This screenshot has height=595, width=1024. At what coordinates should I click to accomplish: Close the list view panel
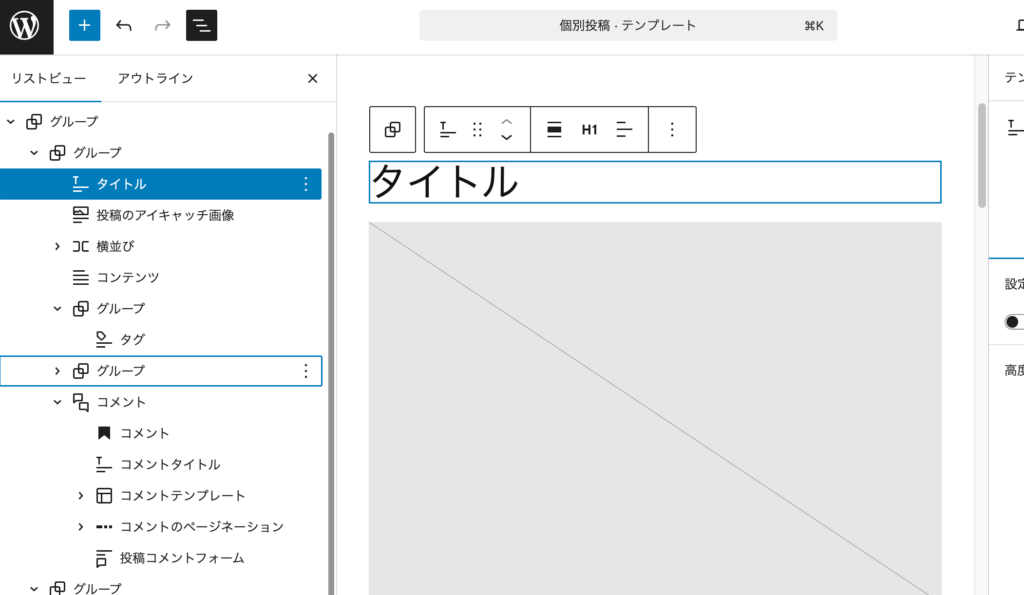coord(312,78)
